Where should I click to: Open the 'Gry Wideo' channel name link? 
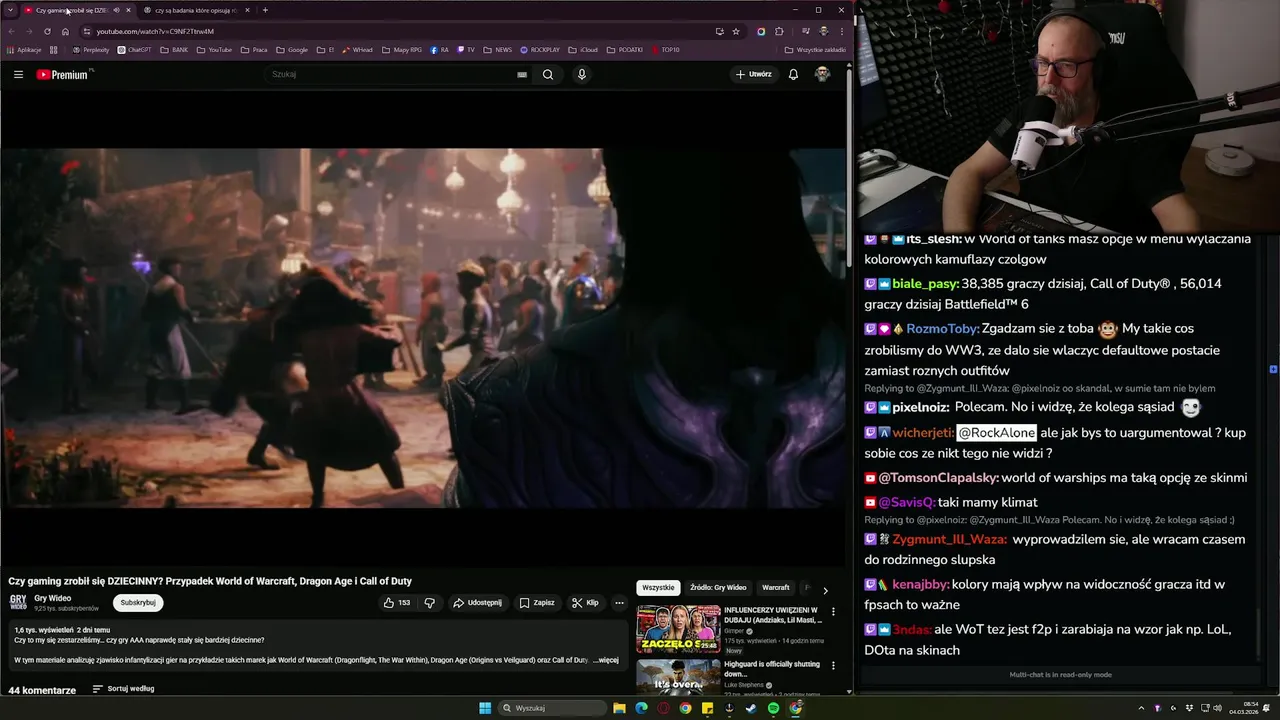(x=53, y=598)
